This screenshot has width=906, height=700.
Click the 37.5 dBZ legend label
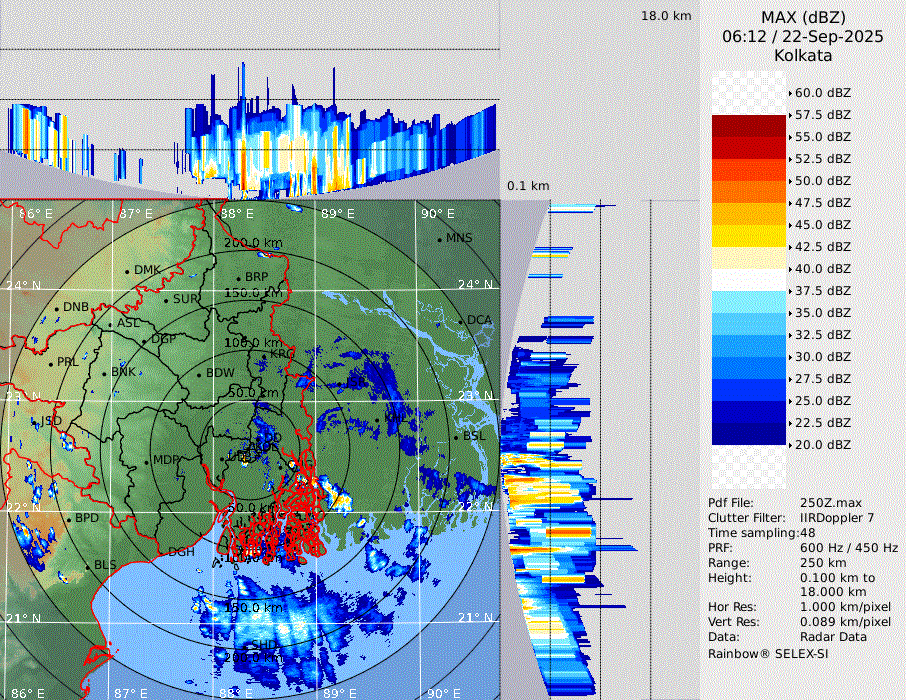[x=822, y=291]
